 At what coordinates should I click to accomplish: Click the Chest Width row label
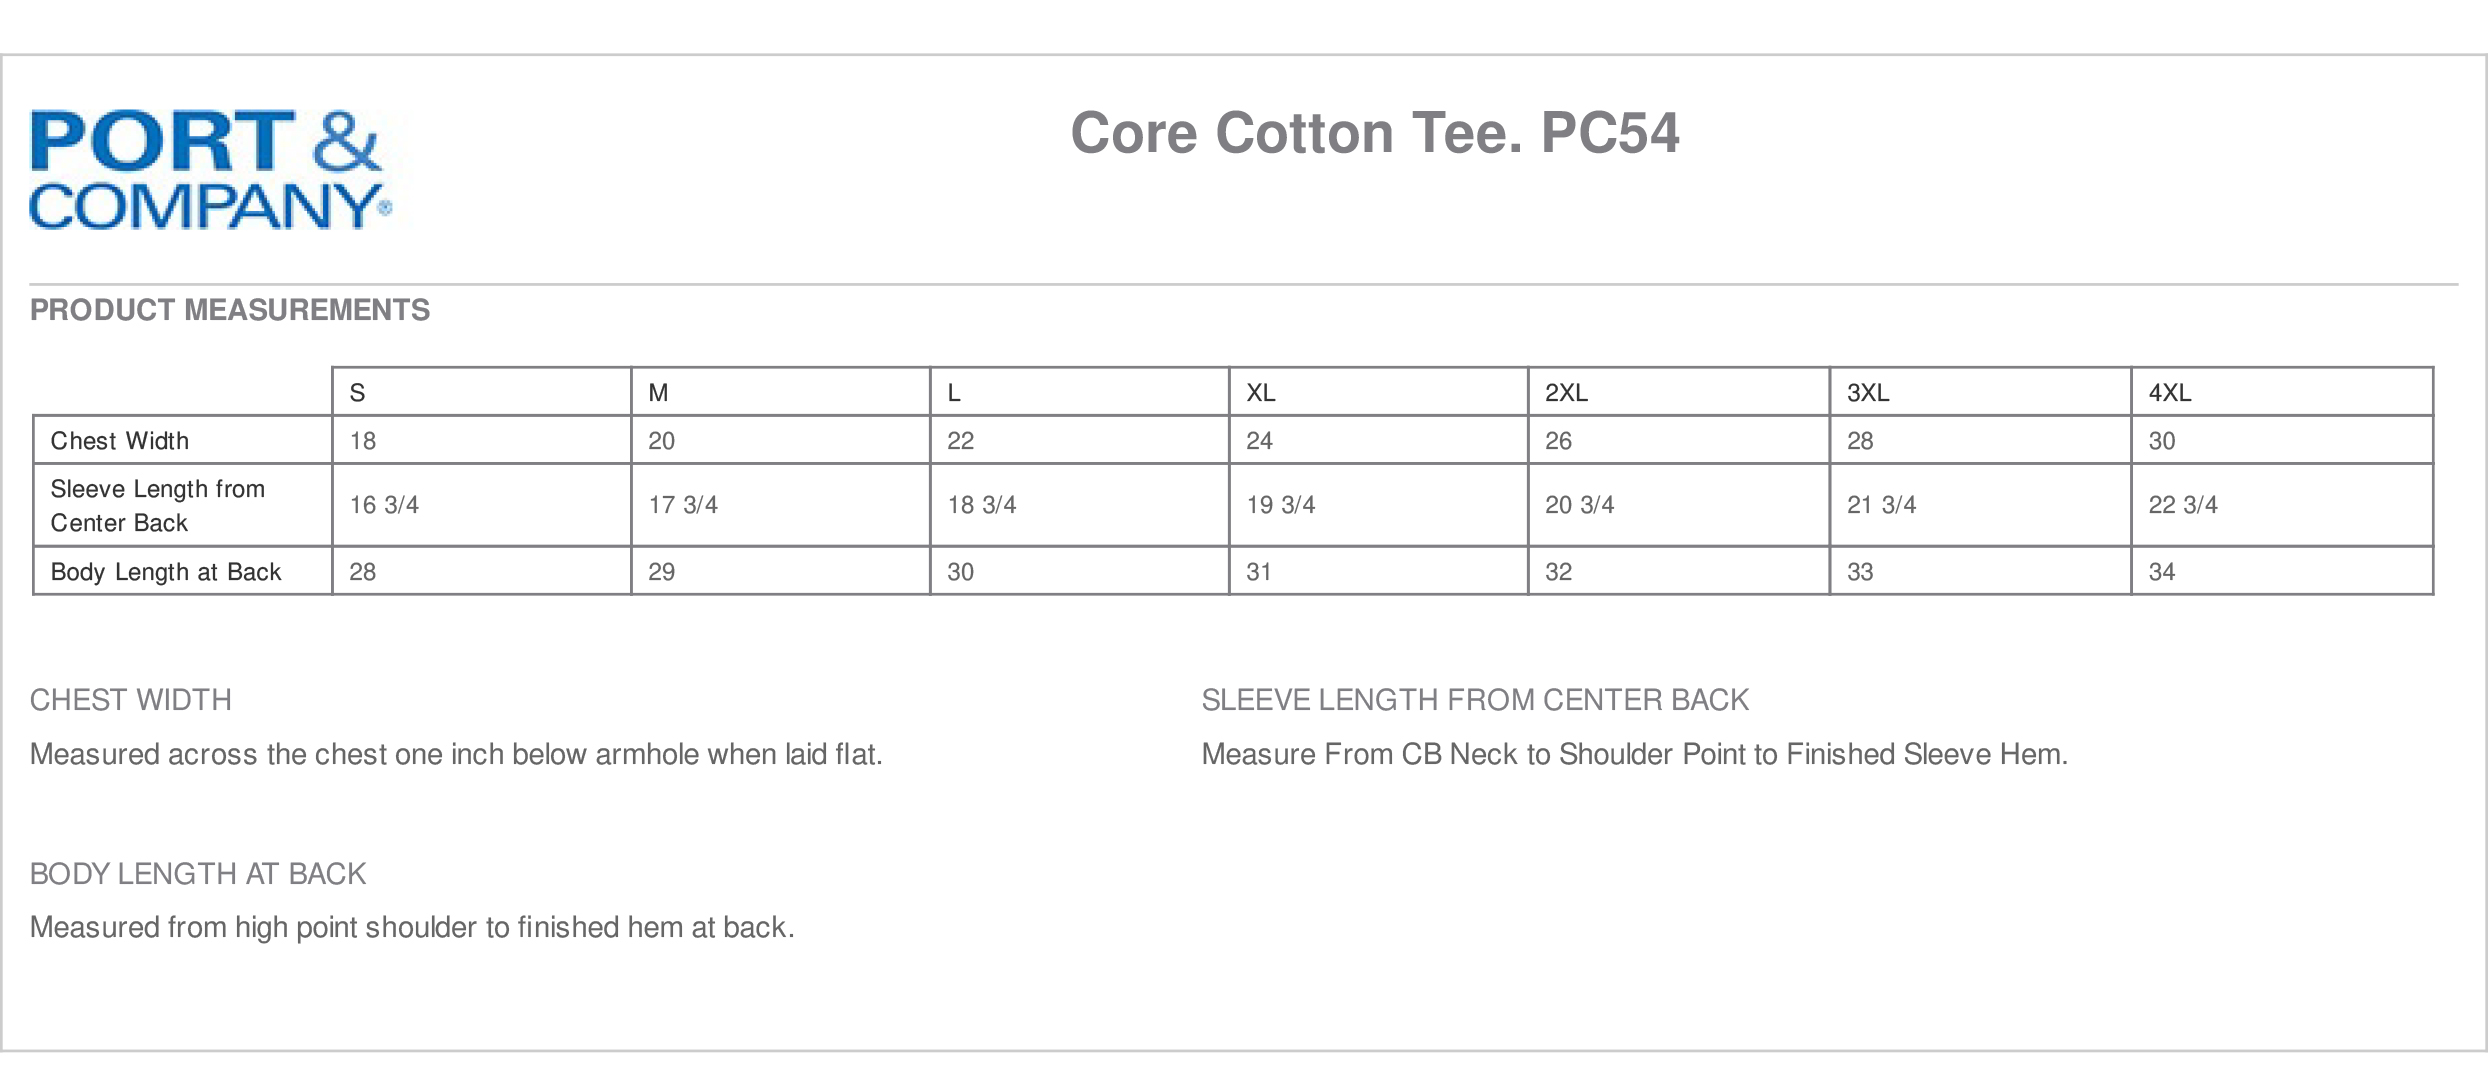click(120, 441)
